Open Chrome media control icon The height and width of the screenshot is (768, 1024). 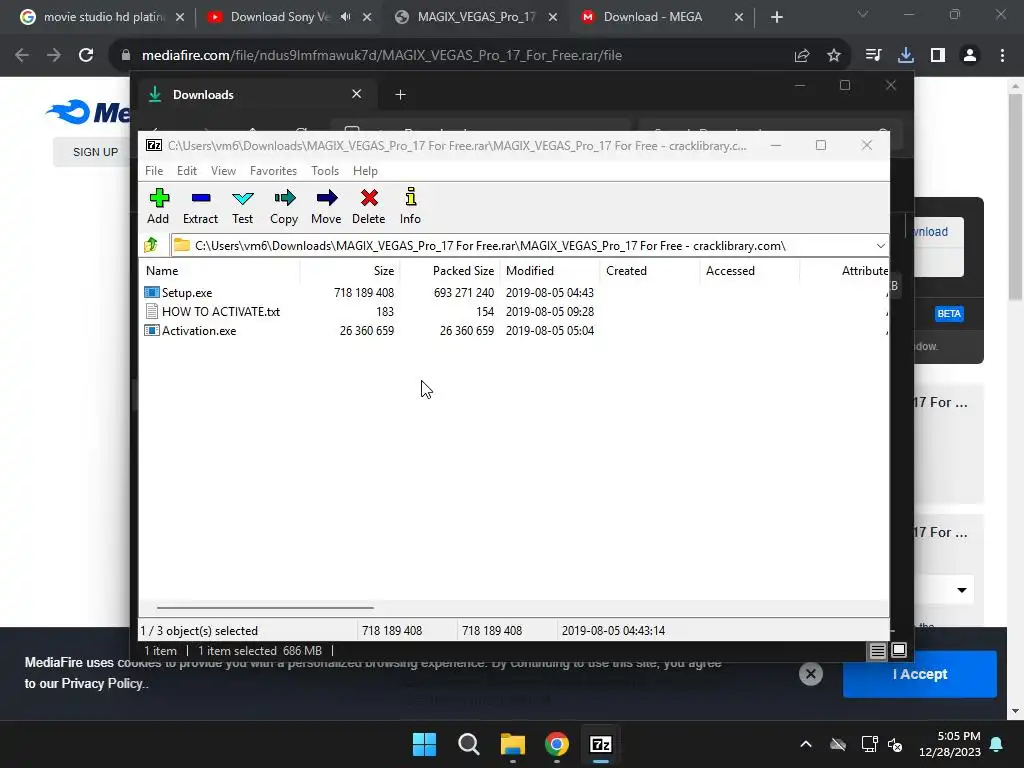point(873,56)
